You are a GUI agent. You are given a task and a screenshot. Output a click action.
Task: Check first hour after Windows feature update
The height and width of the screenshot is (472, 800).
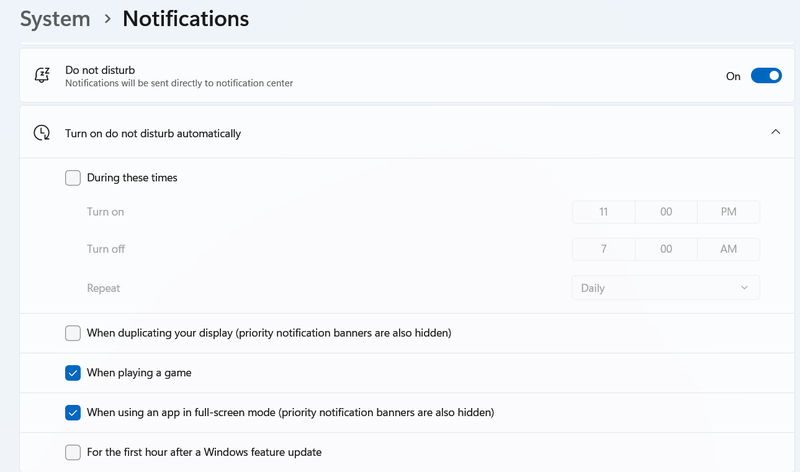[73, 452]
